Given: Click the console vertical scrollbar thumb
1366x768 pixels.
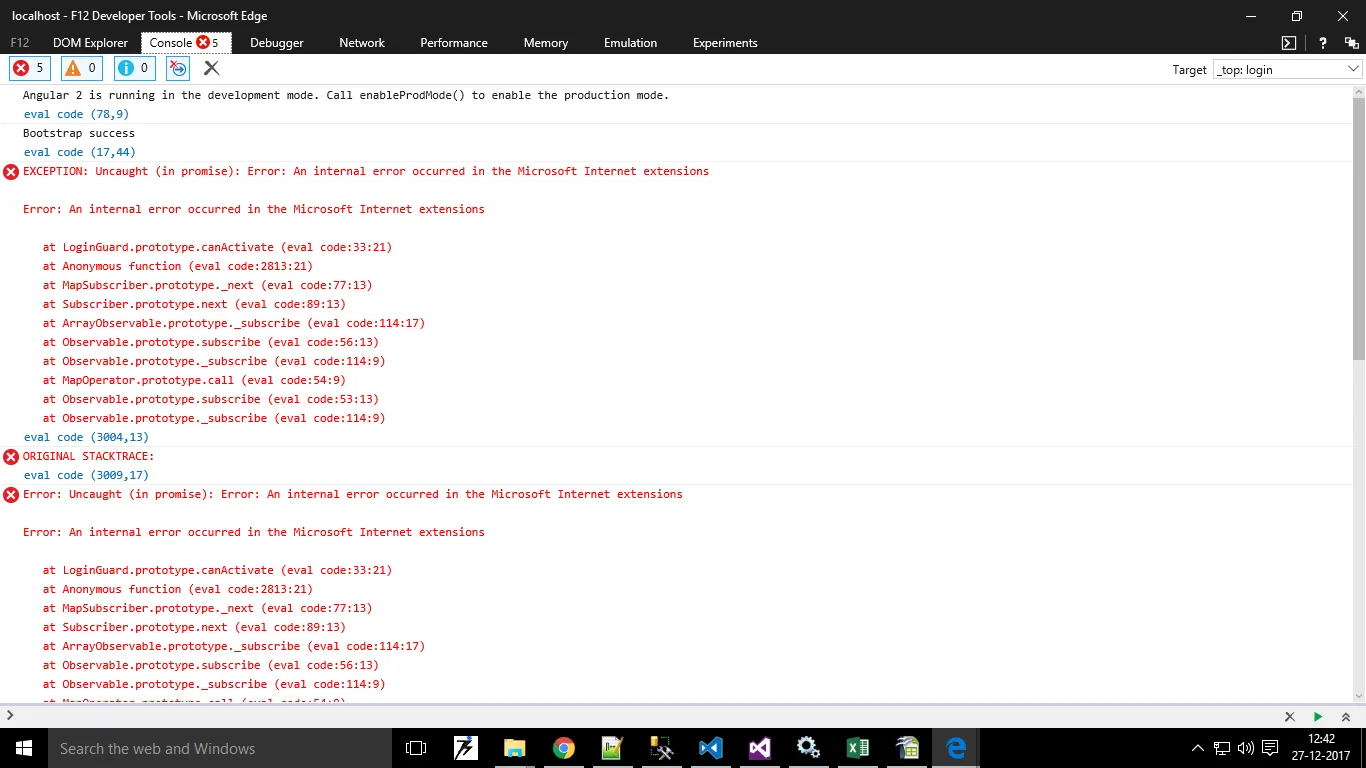Looking at the screenshot, I should click(x=1358, y=229).
